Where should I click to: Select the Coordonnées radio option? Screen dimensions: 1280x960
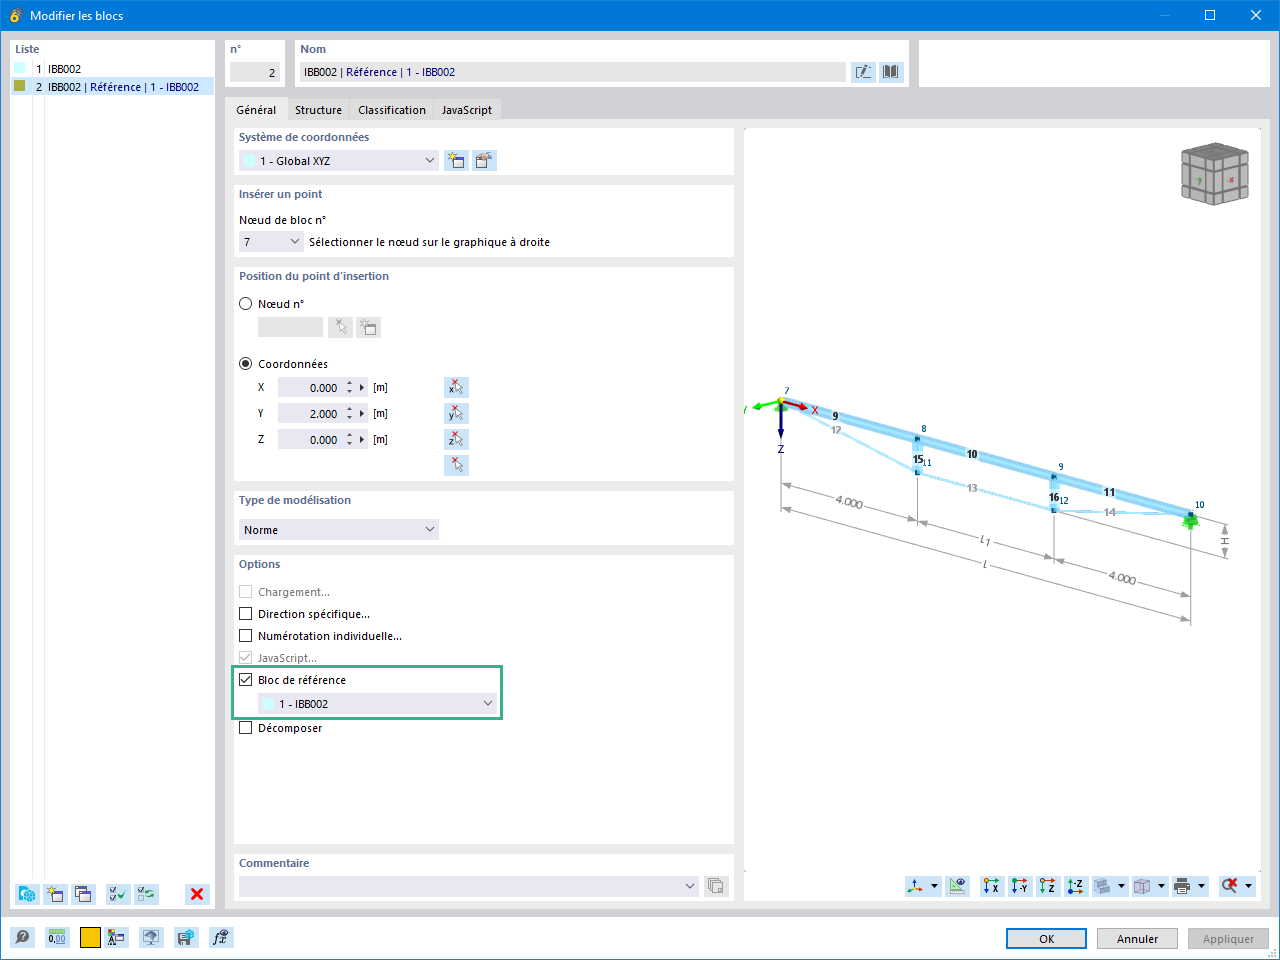pos(246,364)
